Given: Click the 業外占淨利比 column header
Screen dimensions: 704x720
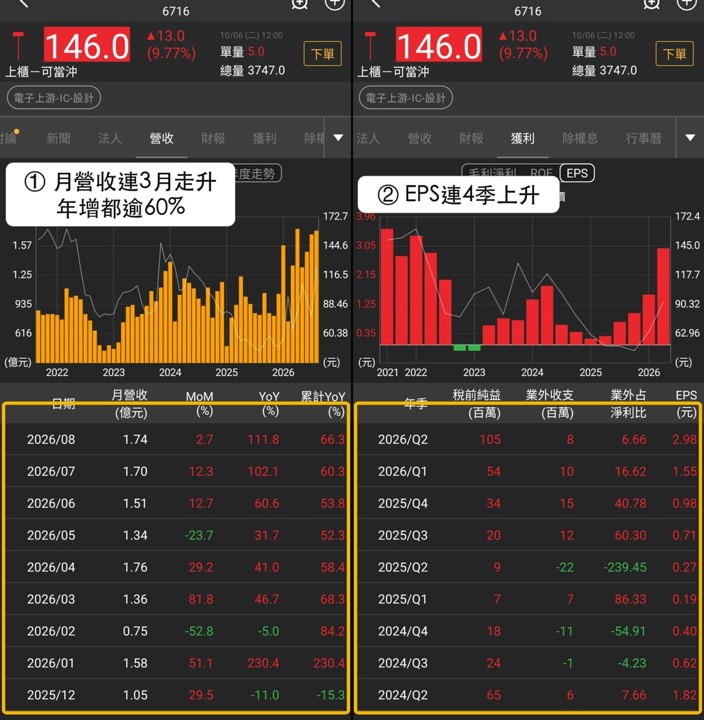Looking at the screenshot, I should point(628,403).
